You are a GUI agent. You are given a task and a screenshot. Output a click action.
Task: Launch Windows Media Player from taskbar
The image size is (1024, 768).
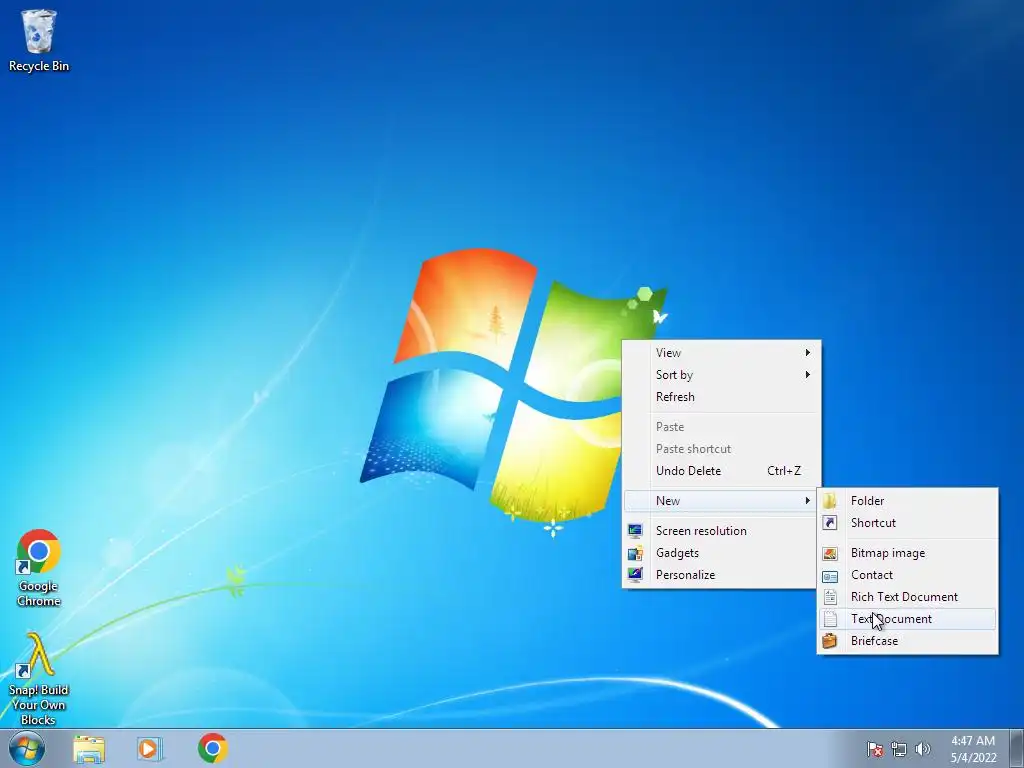coord(149,749)
